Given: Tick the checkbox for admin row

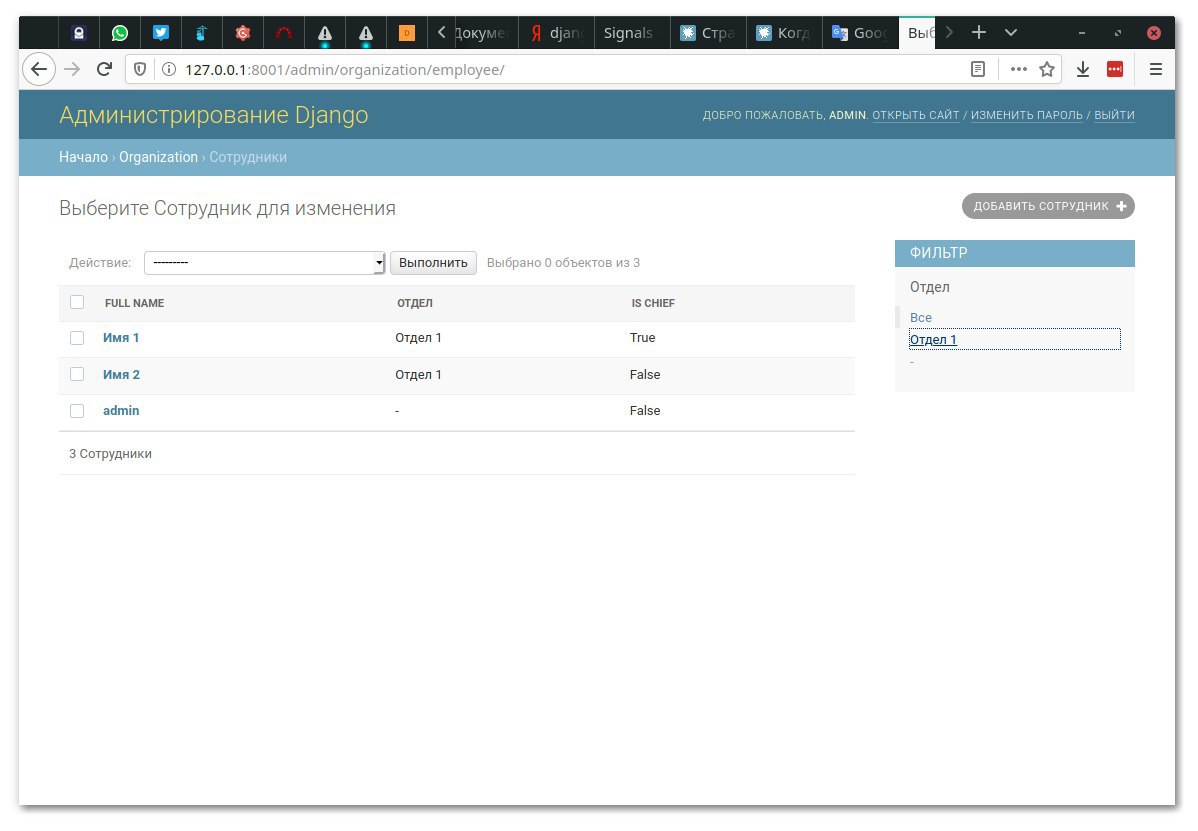Looking at the screenshot, I should (77, 411).
